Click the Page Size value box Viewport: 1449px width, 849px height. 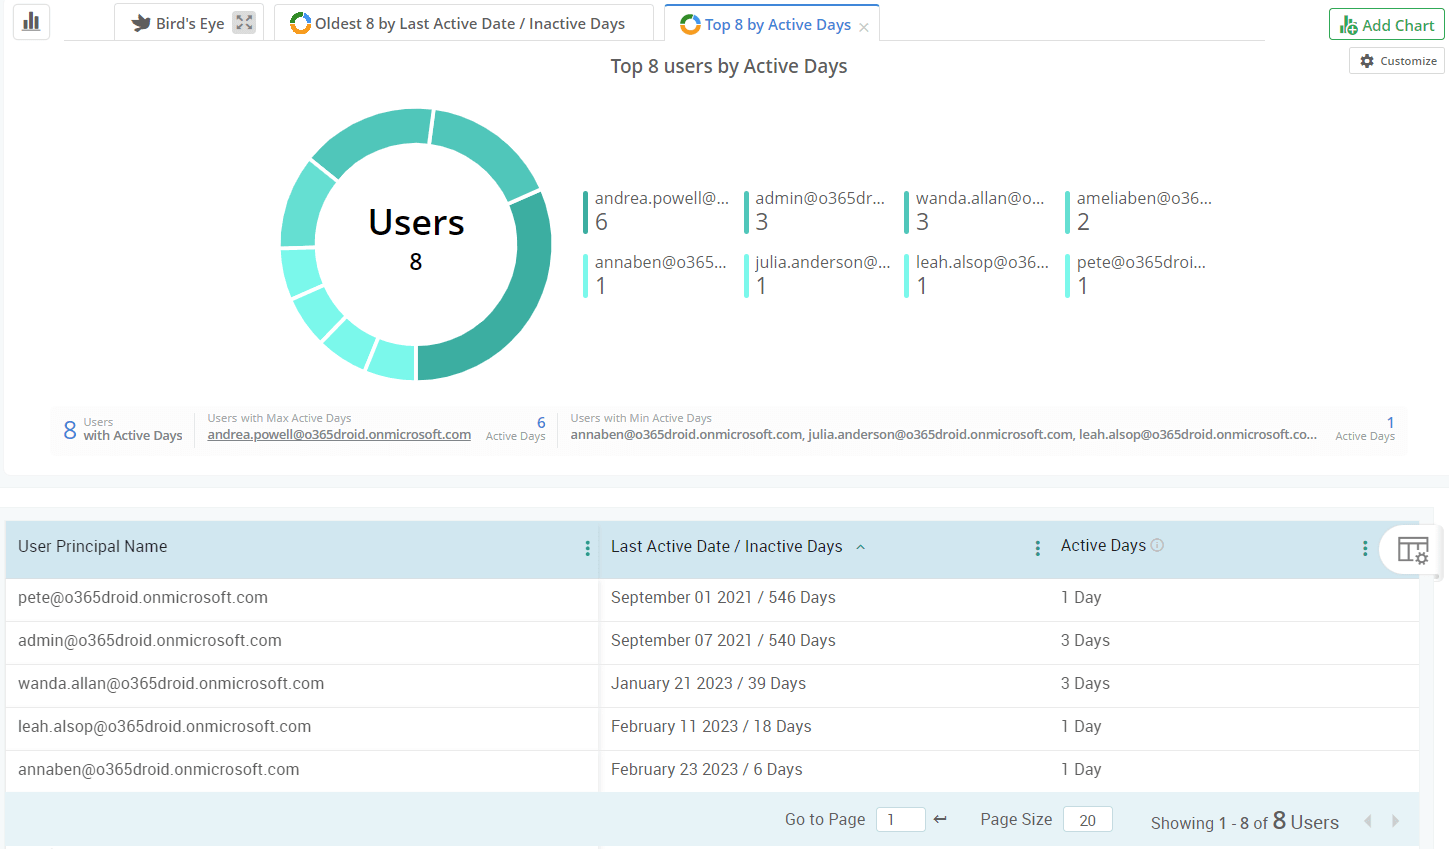pyautogui.click(x=1087, y=819)
